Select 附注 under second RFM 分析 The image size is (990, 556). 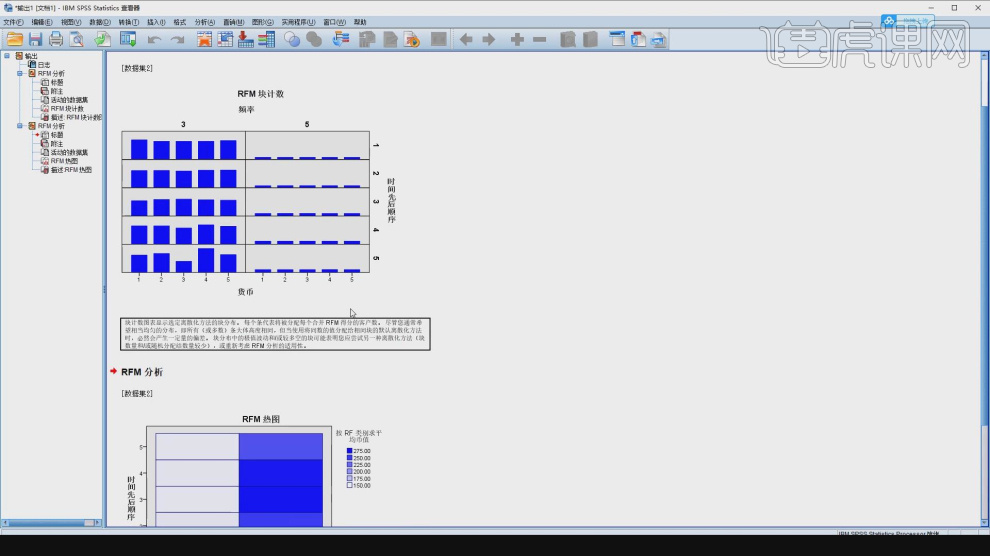(57, 143)
